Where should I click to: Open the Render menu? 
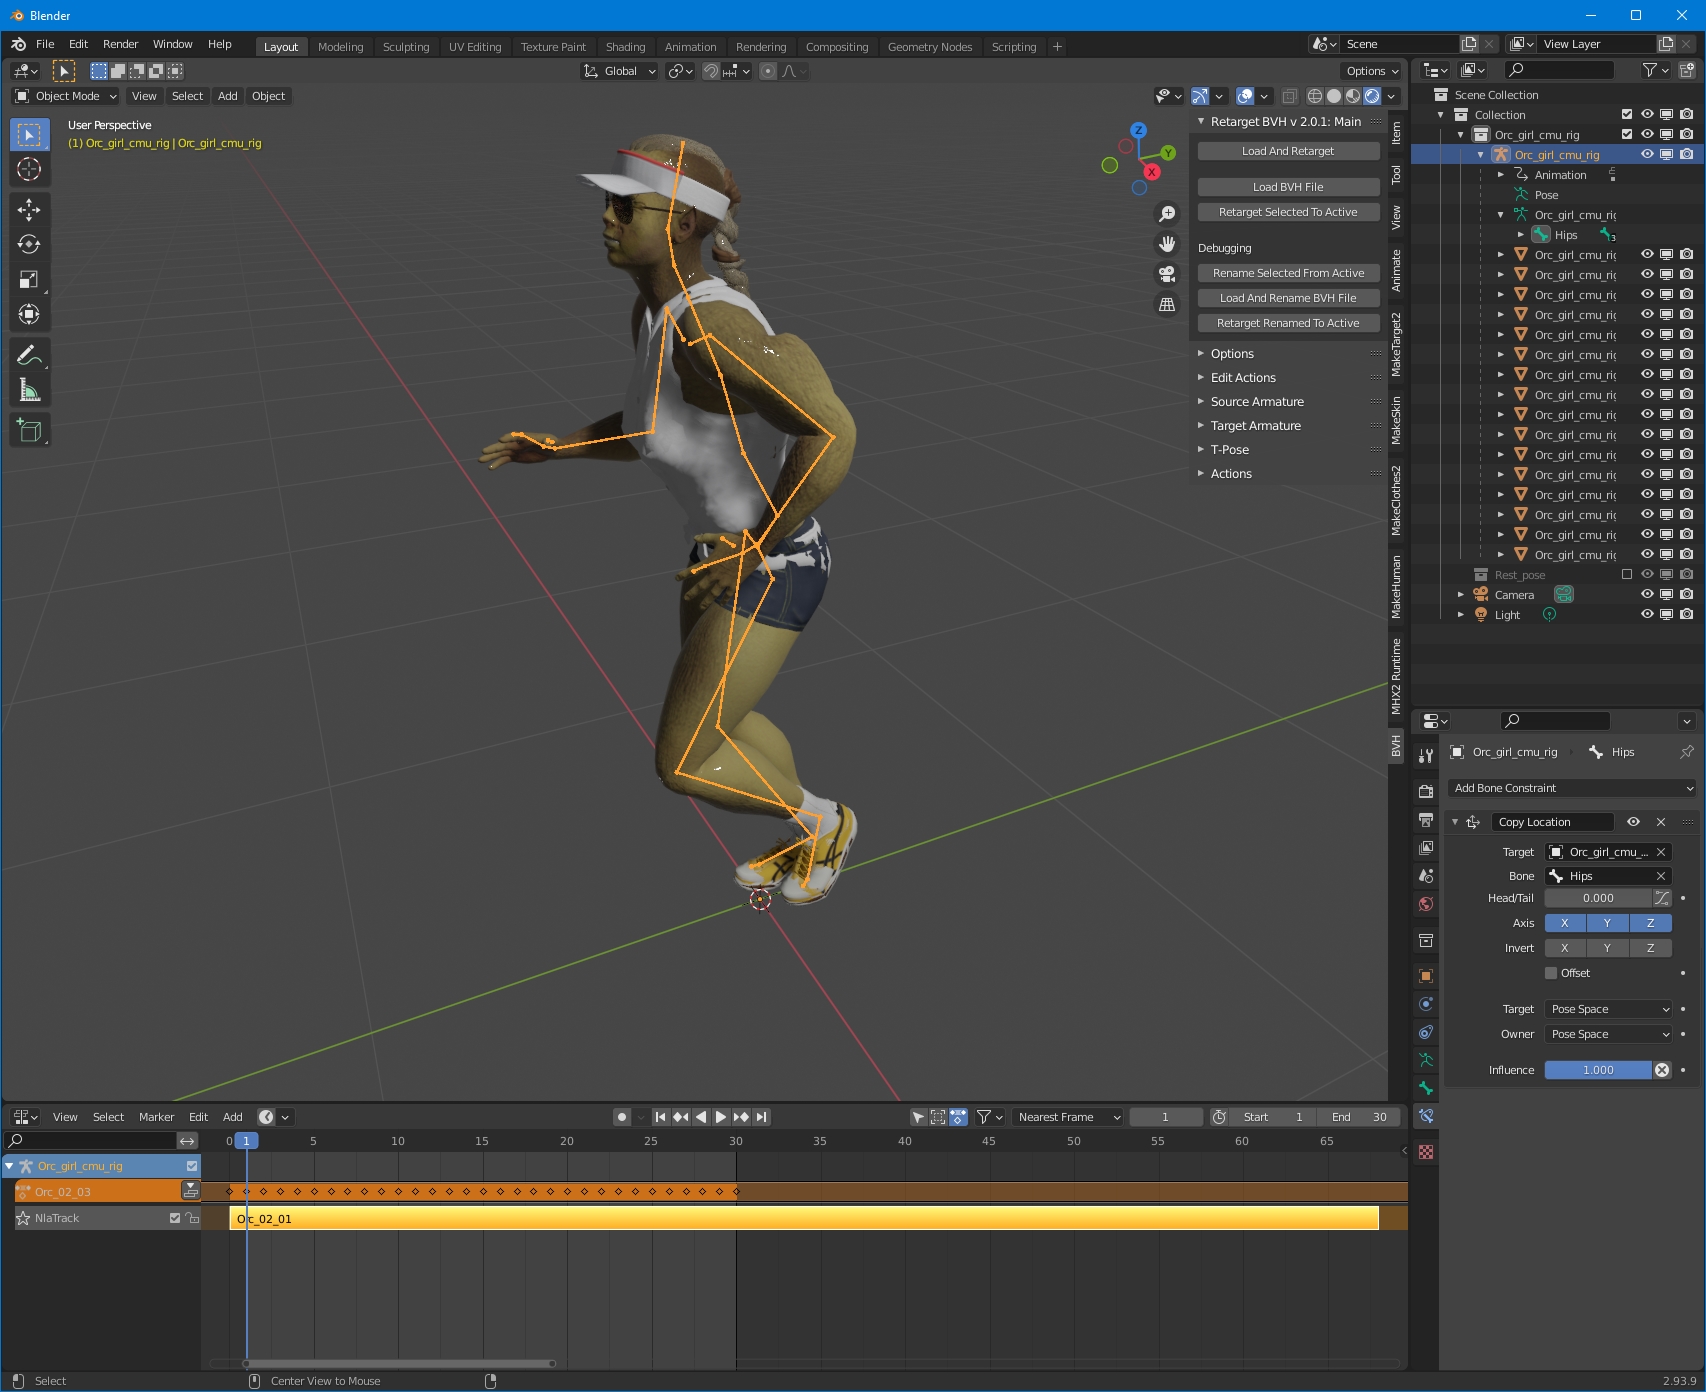point(120,44)
